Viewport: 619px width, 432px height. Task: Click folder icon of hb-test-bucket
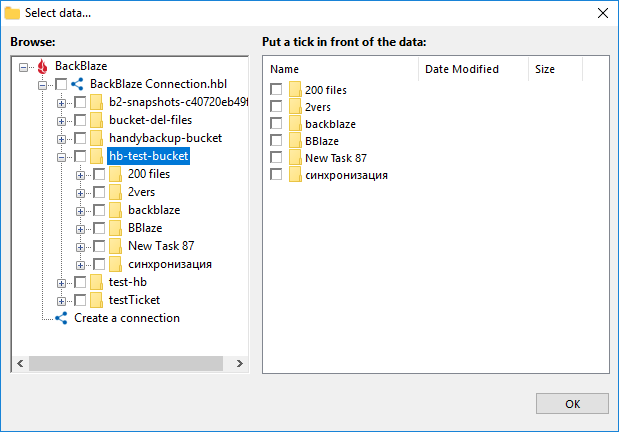[x=96, y=156]
